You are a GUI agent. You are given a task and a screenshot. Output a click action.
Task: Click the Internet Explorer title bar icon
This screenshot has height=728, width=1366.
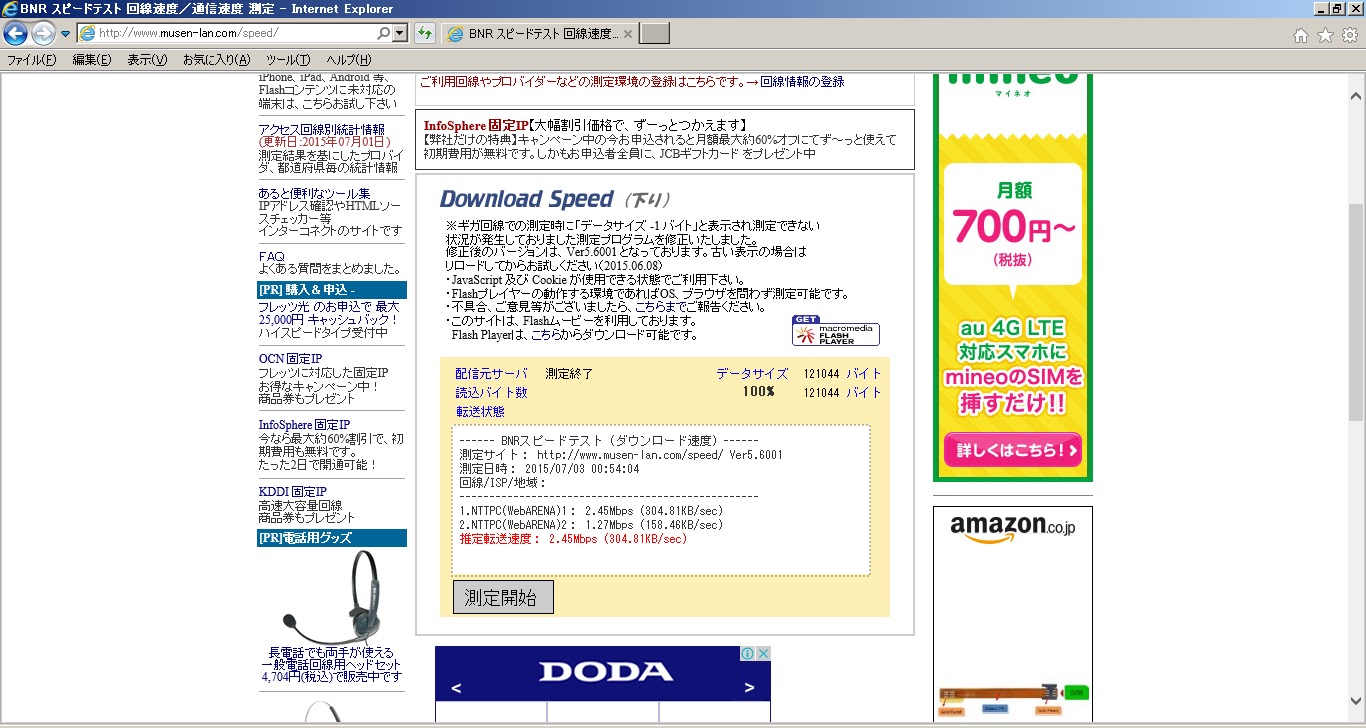click(x=10, y=9)
